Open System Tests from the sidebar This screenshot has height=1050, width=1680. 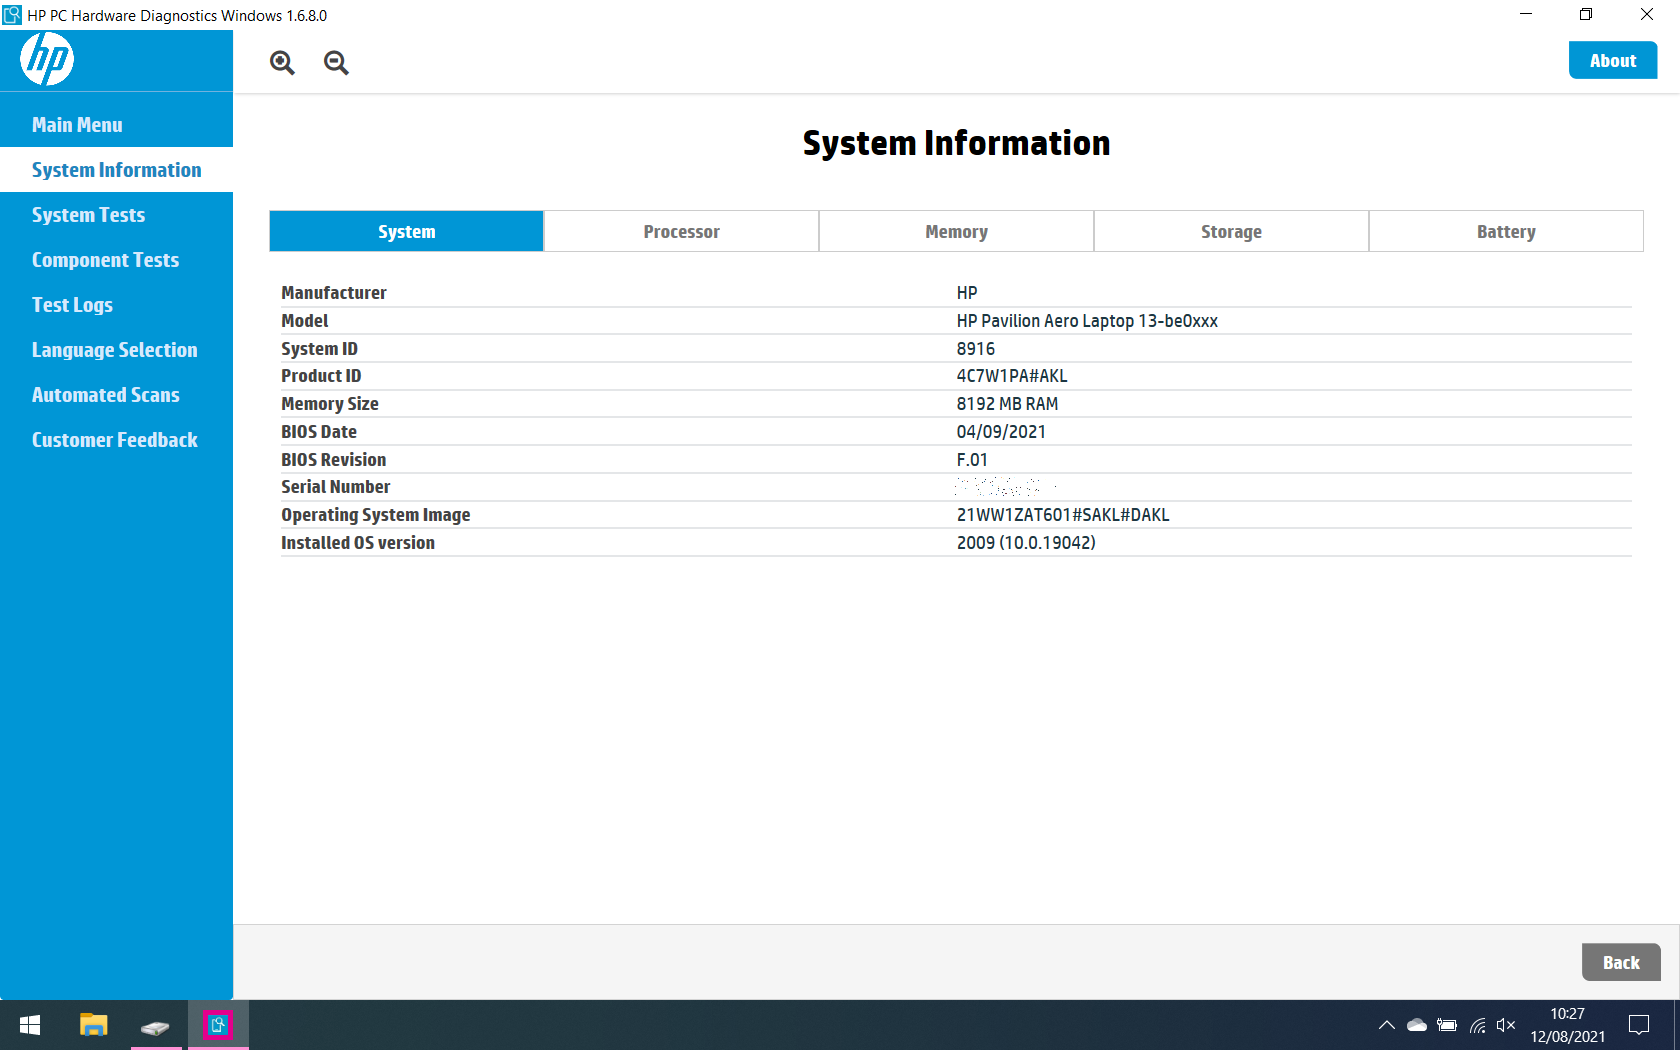[116, 215]
